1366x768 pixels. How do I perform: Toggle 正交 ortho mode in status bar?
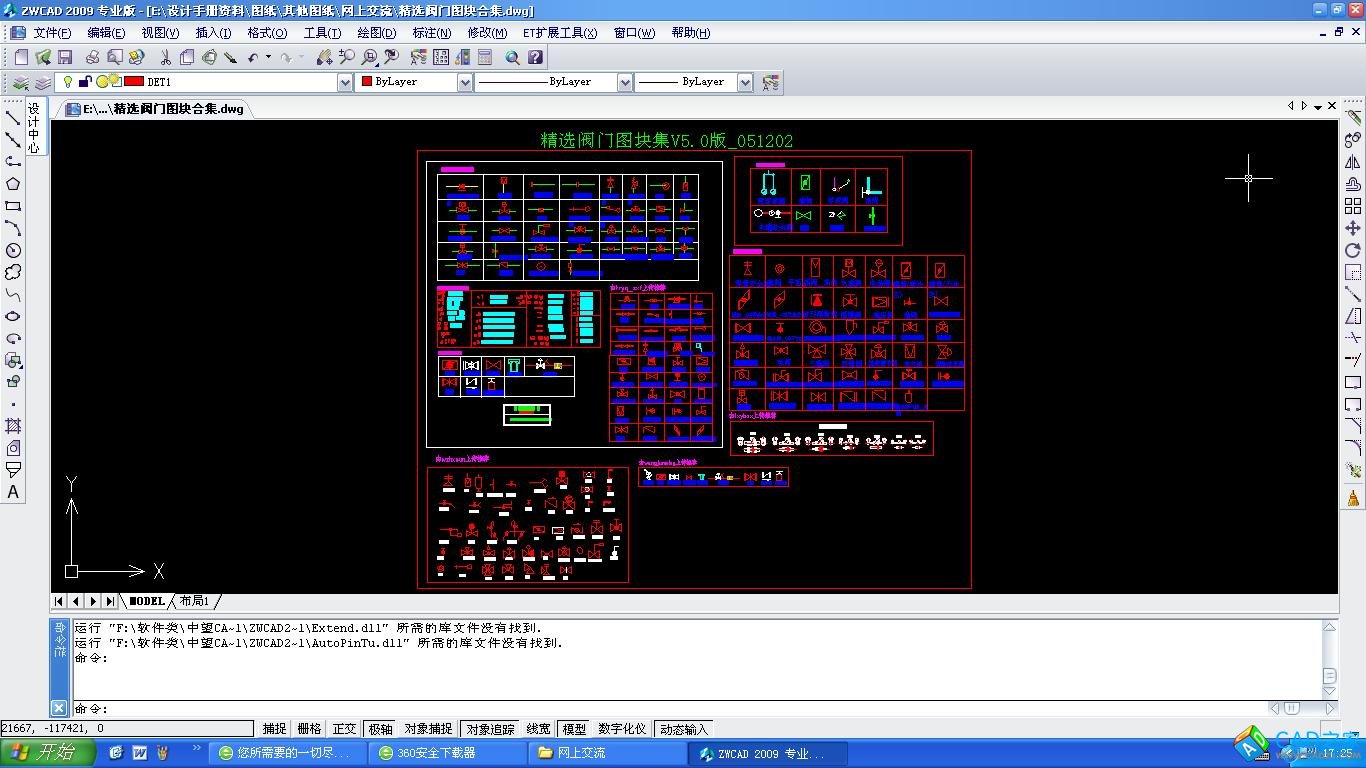pos(344,729)
